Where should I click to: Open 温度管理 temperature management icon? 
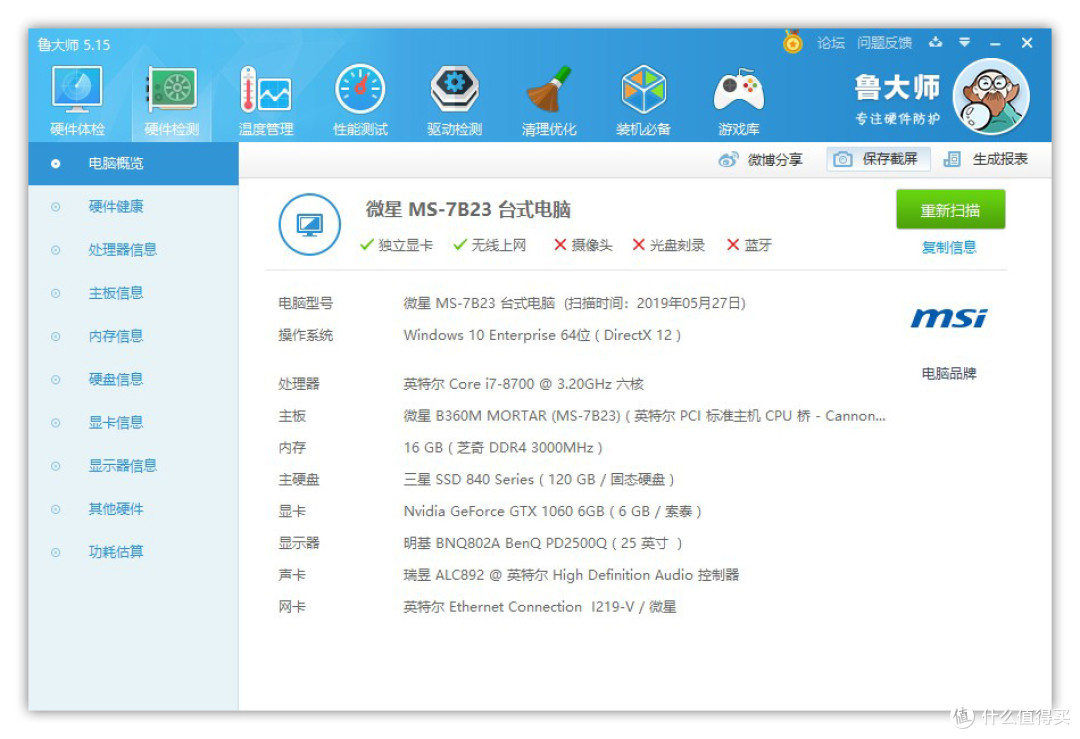point(266,100)
